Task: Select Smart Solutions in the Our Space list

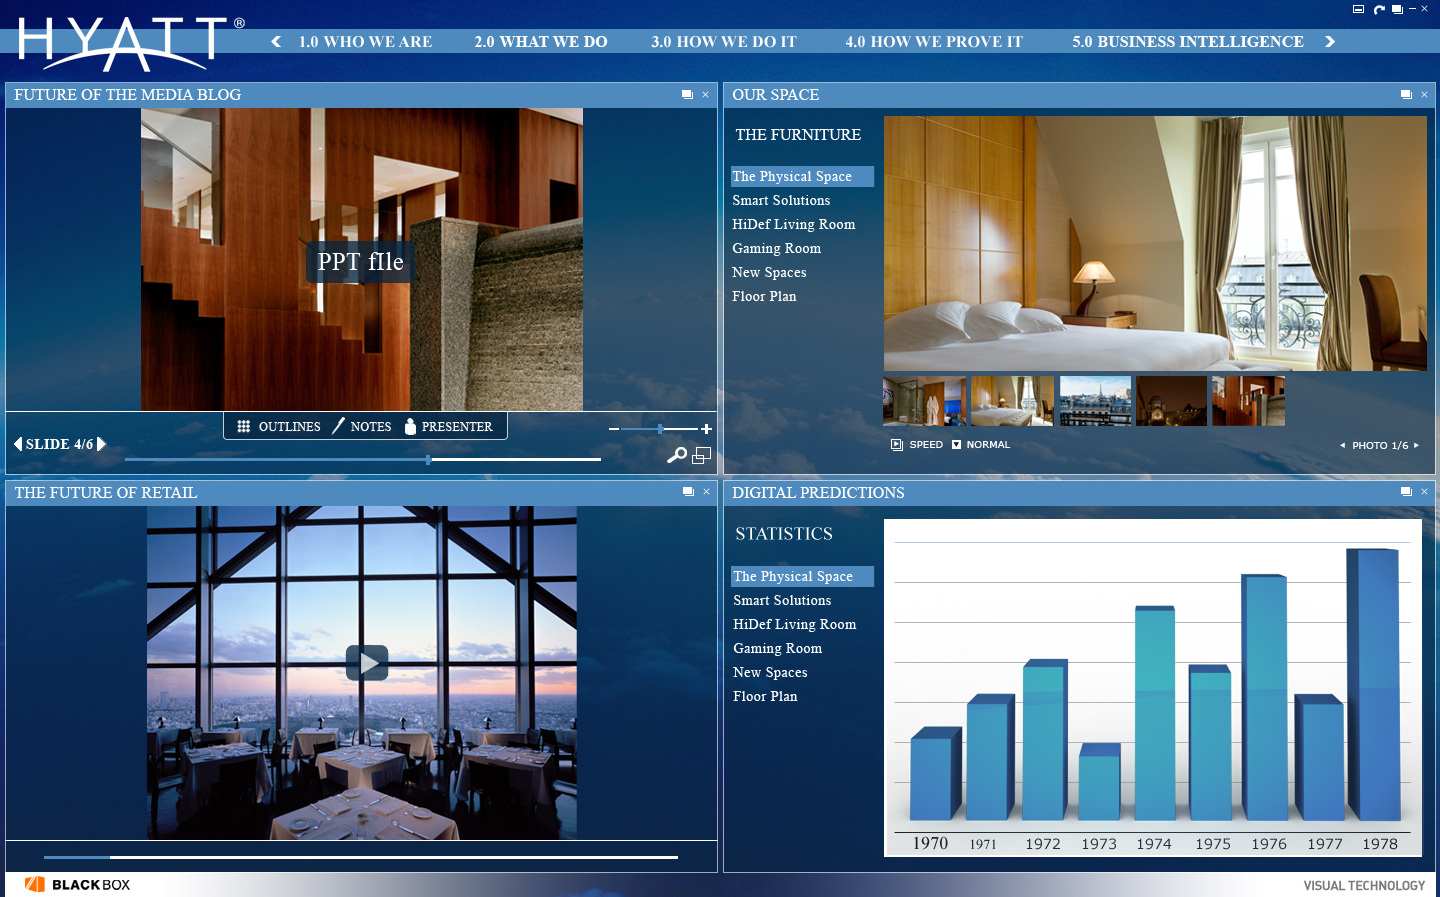Action: click(781, 201)
